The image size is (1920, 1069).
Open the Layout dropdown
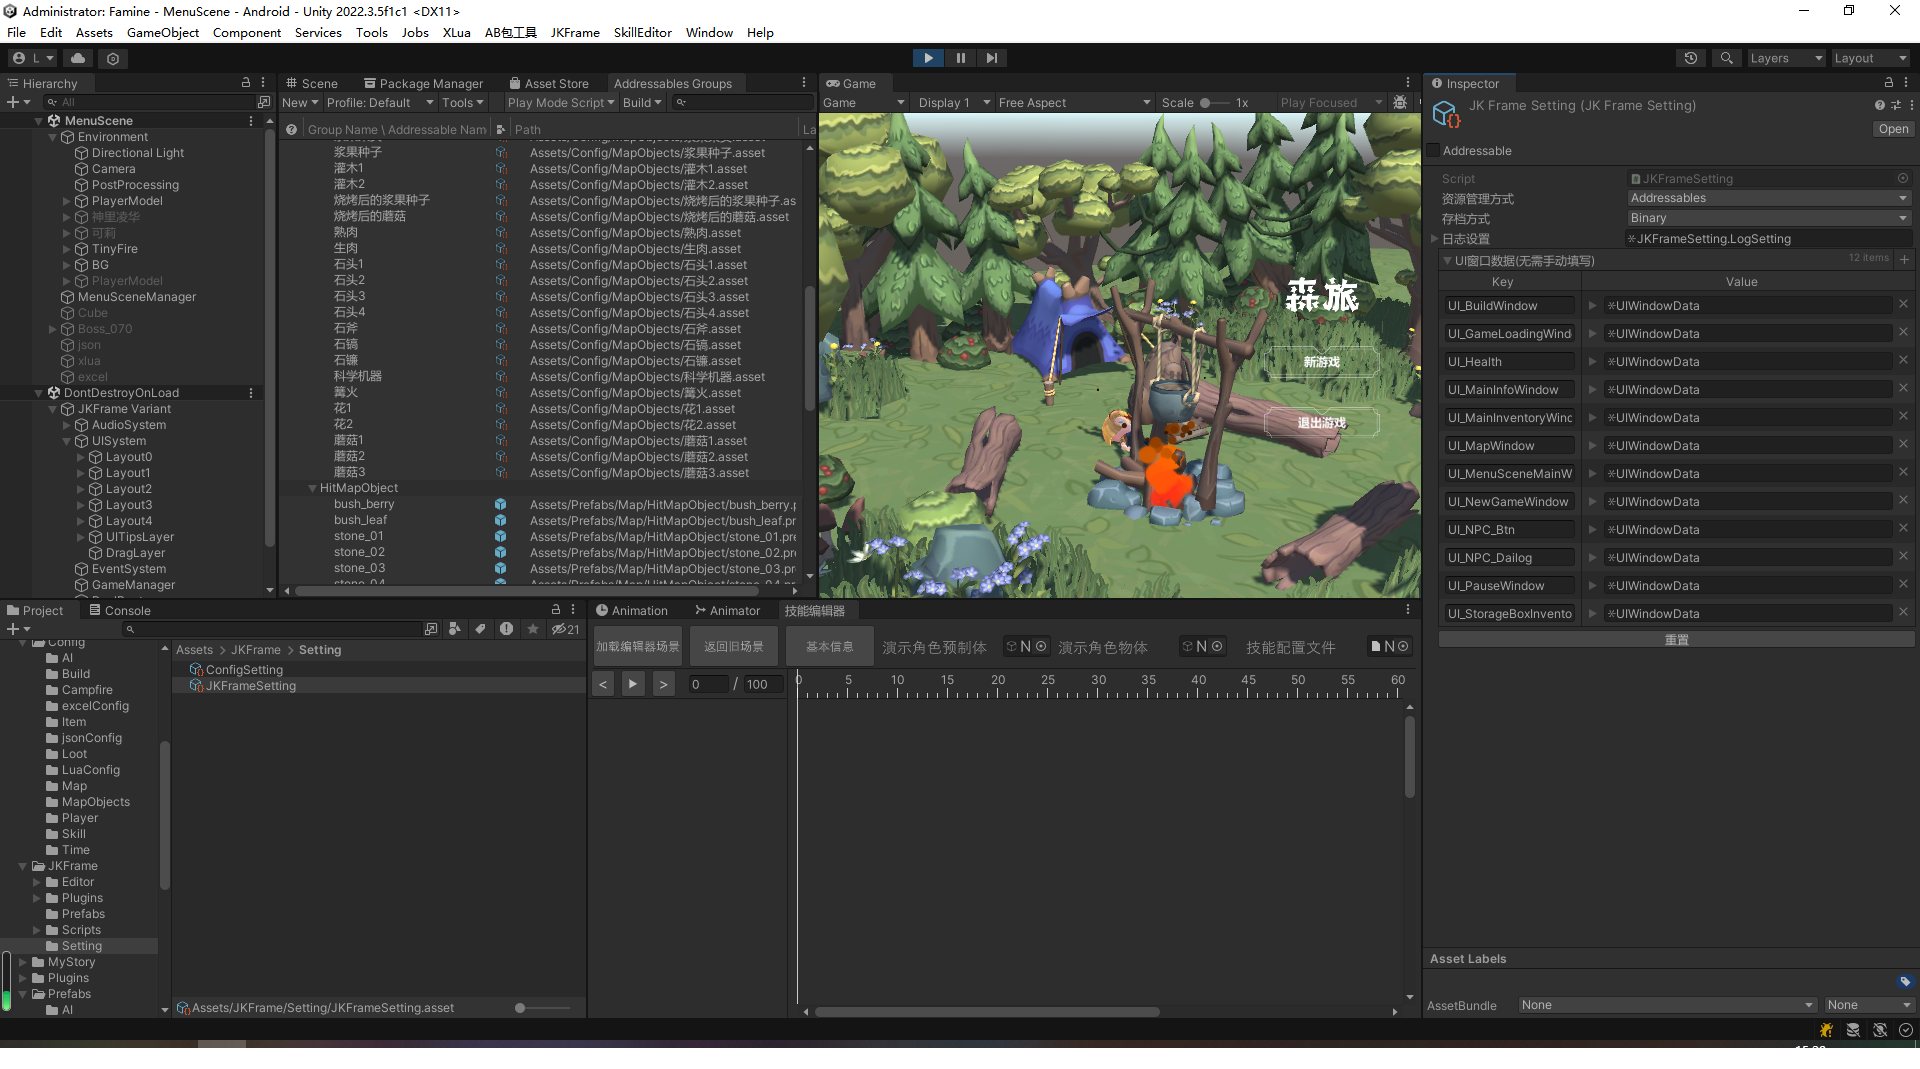tap(1869, 58)
